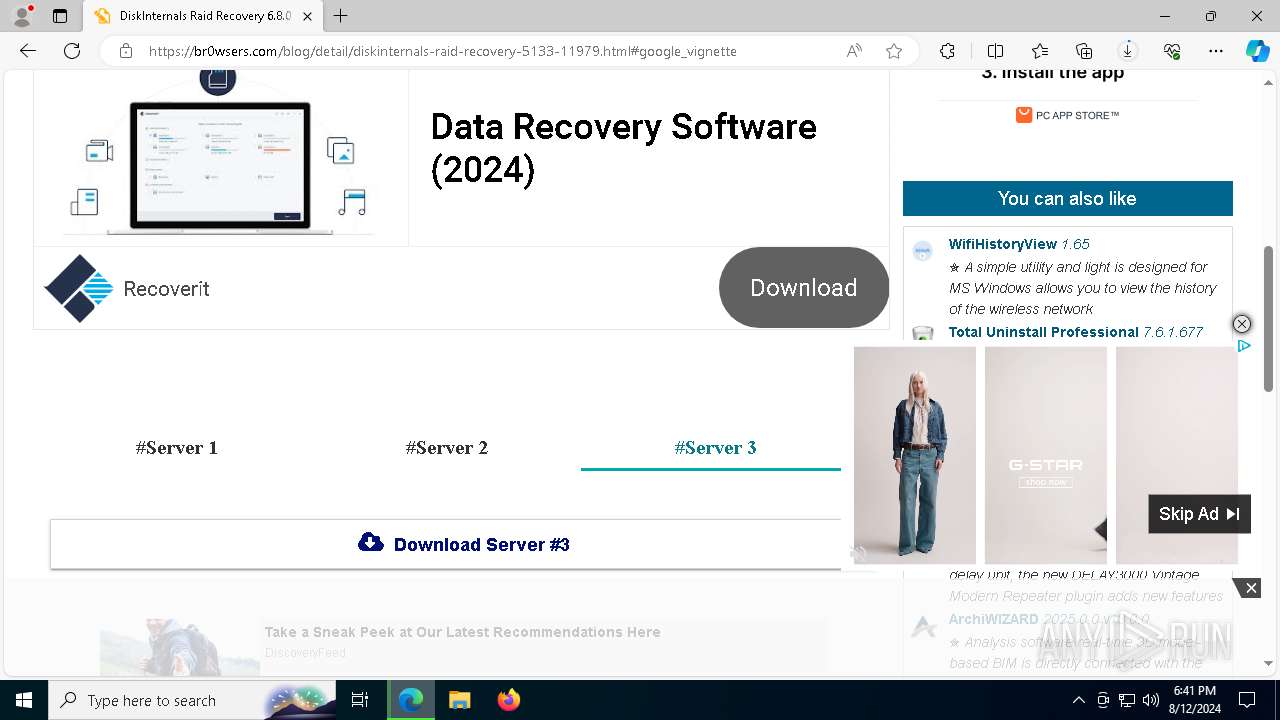Open ArchiWIZARD link
The height and width of the screenshot is (720, 1280).
click(x=1049, y=619)
